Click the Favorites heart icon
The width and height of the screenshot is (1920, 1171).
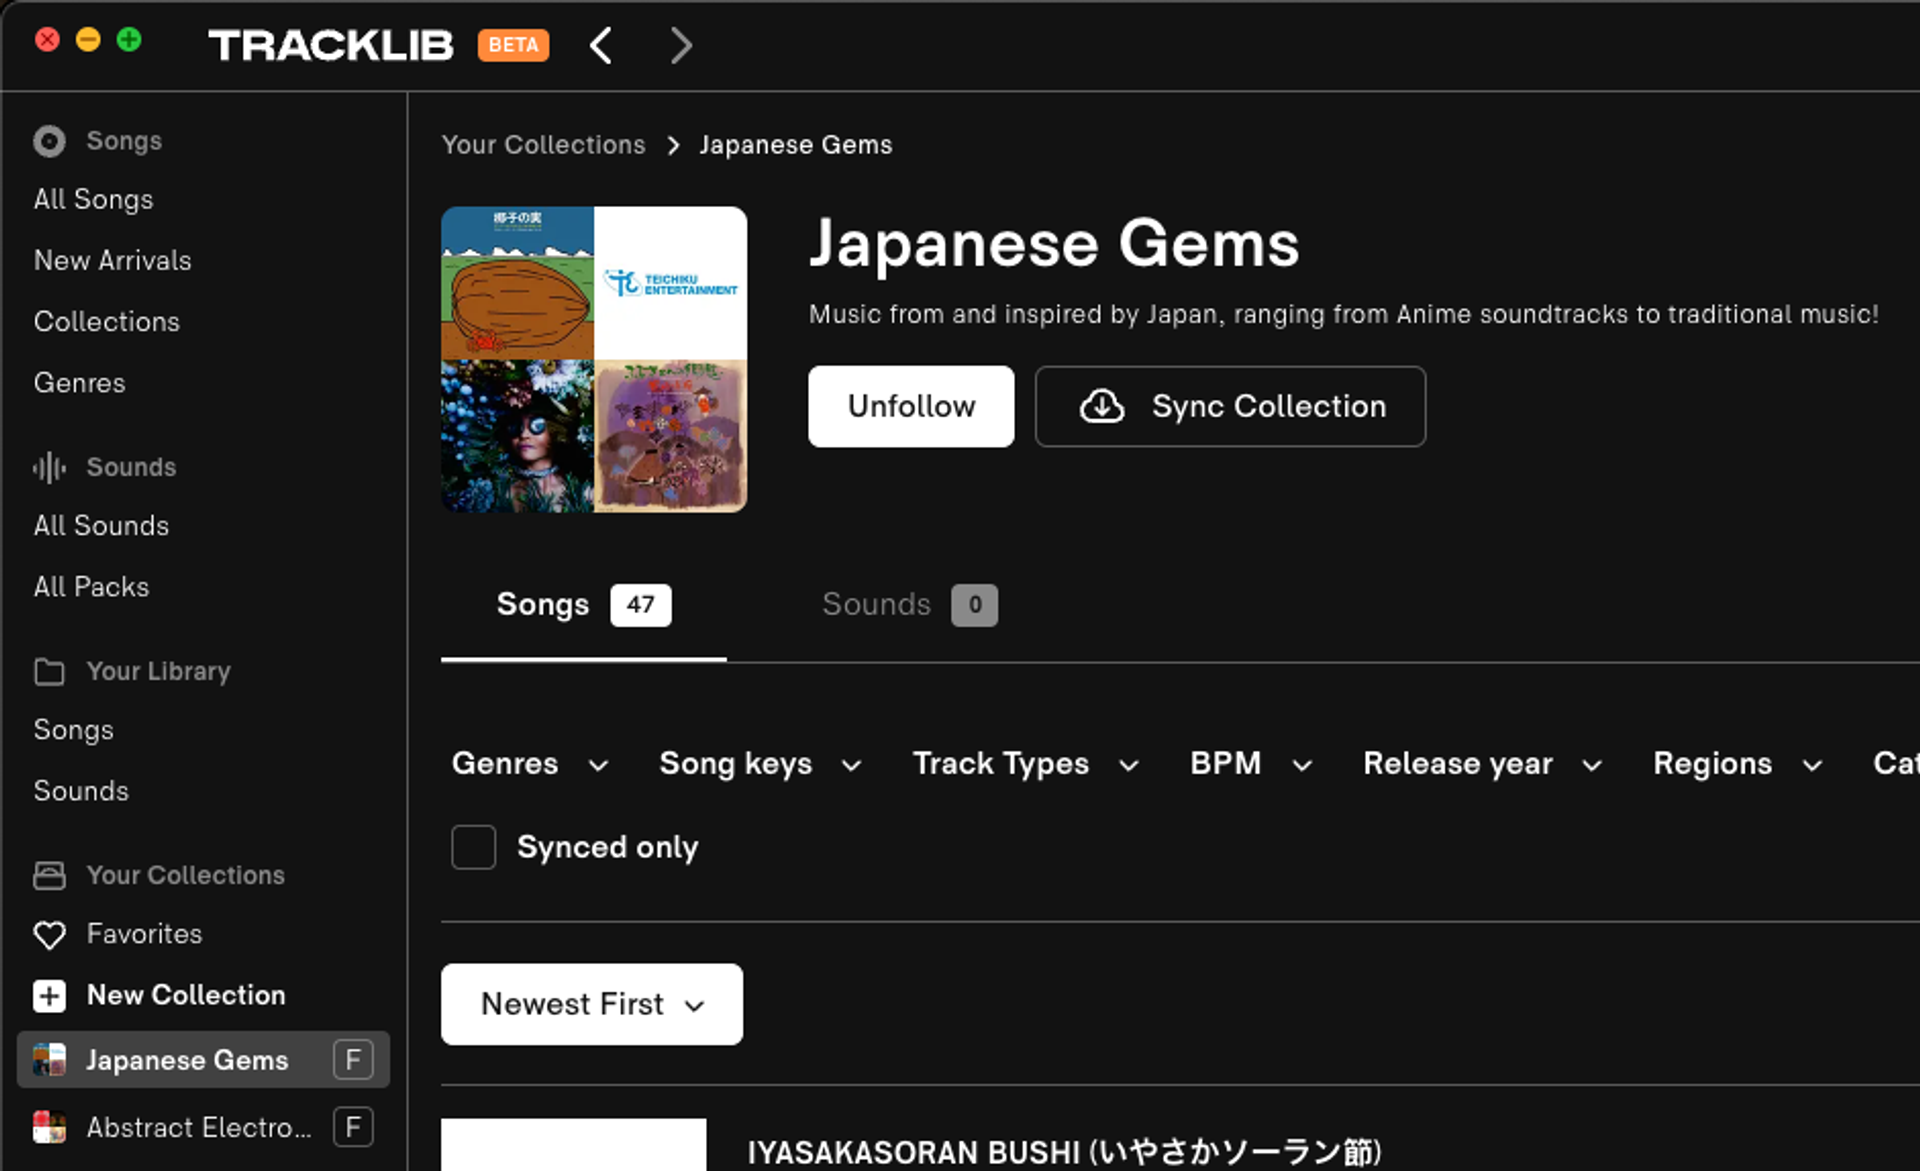coord(49,935)
